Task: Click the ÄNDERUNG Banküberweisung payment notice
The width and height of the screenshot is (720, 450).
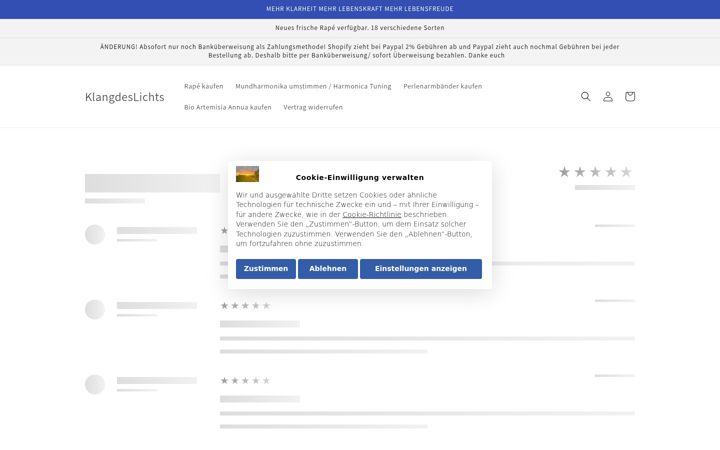Action: click(360, 51)
